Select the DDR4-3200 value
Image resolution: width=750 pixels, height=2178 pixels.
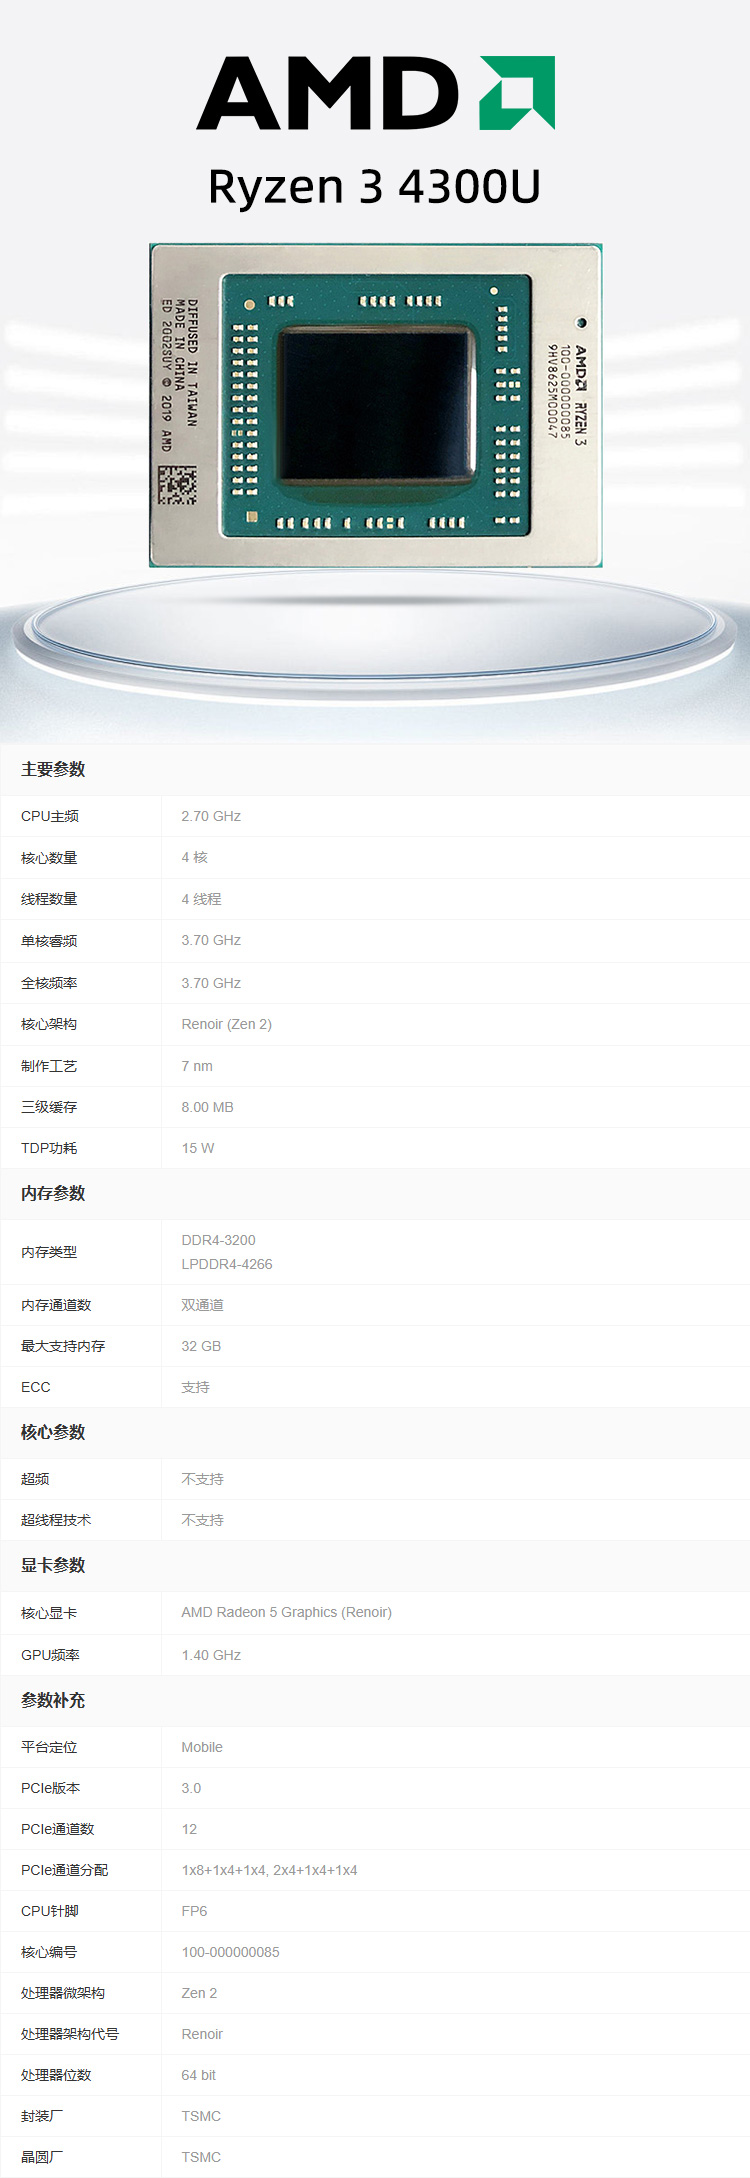pos(218,1240)
